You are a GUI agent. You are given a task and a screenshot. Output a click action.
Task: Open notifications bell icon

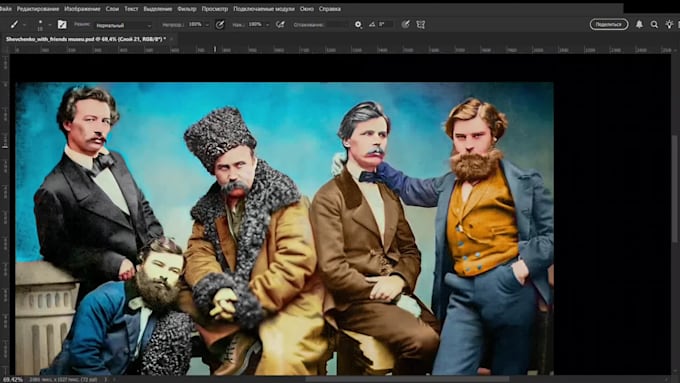click(639, 25)
